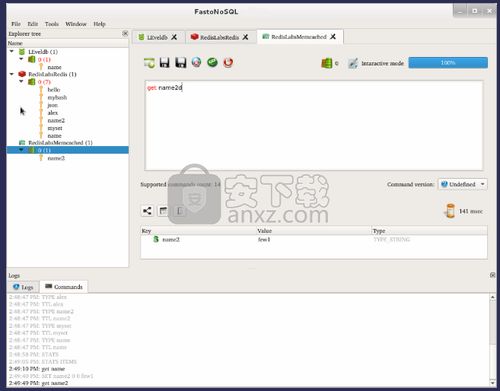Switch results to text view icon

point(179,211)
